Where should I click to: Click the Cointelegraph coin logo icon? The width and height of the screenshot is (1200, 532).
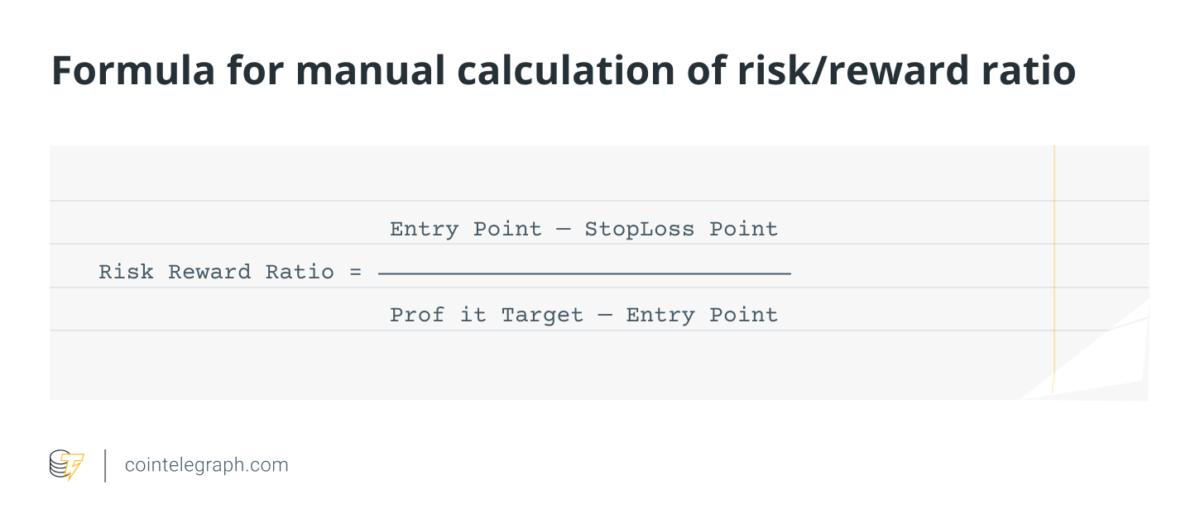tap(67, 465)
